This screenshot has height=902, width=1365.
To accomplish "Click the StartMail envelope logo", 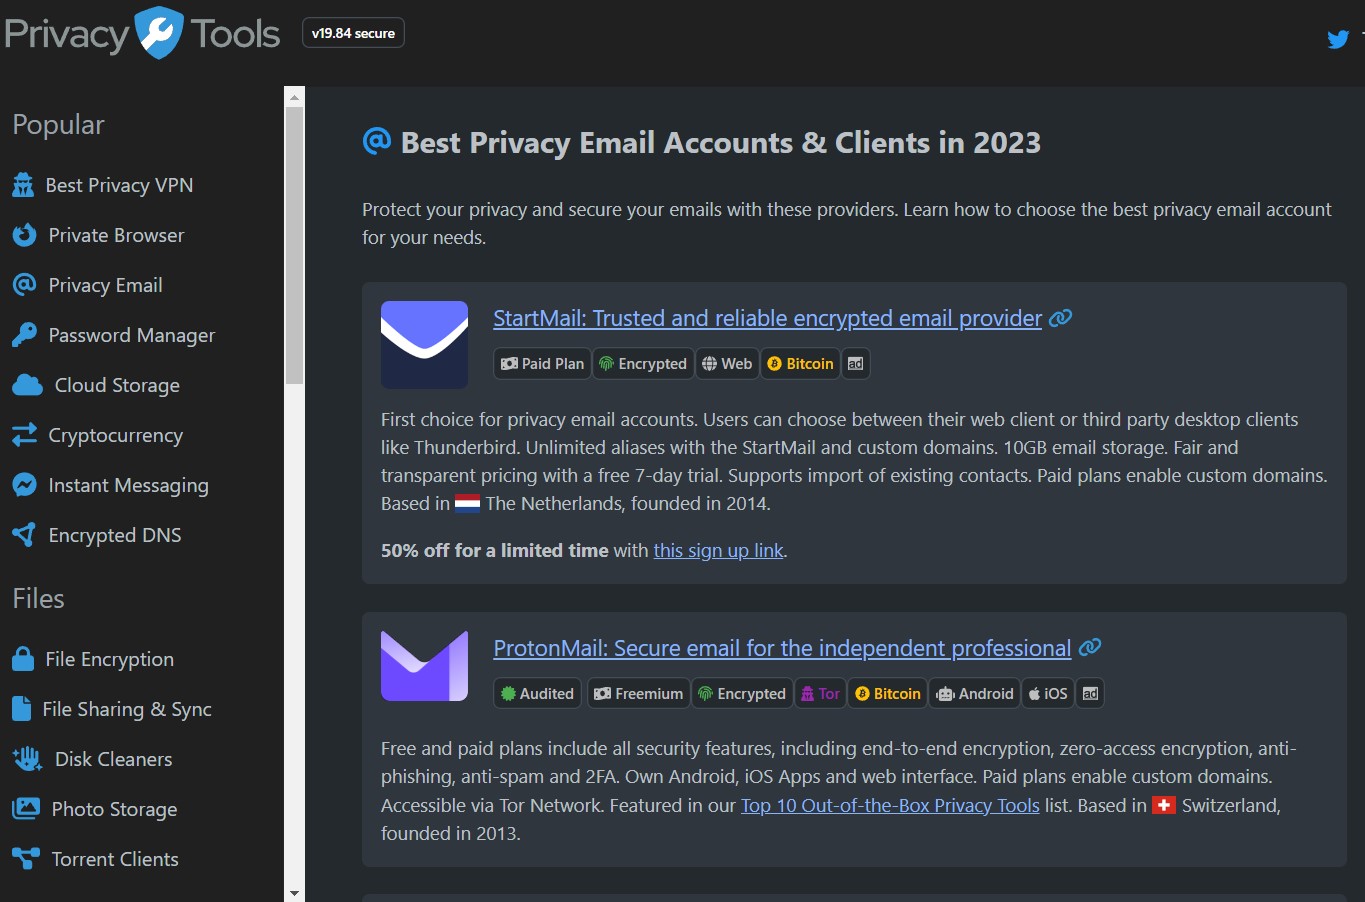I will pyautogui.click(x=424, y=344).
